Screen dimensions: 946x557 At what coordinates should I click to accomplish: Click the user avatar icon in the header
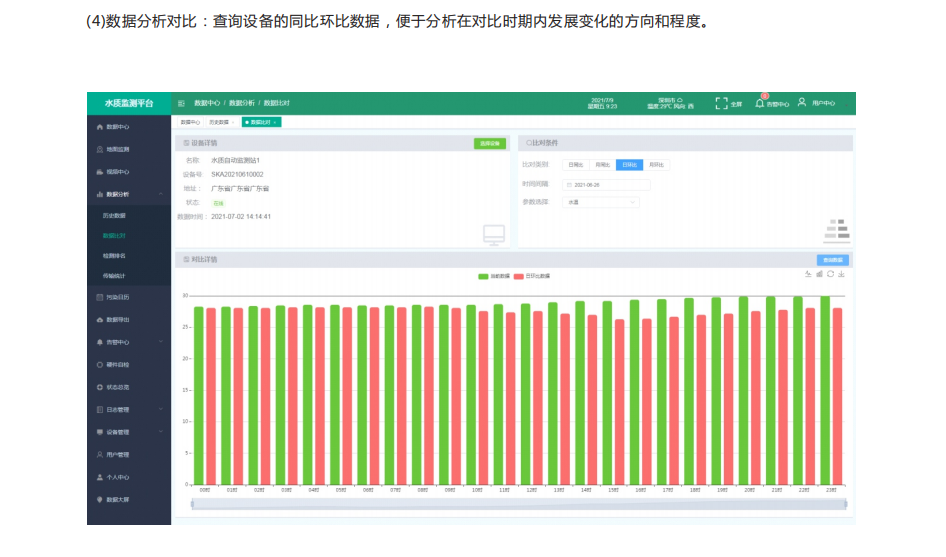802,103
